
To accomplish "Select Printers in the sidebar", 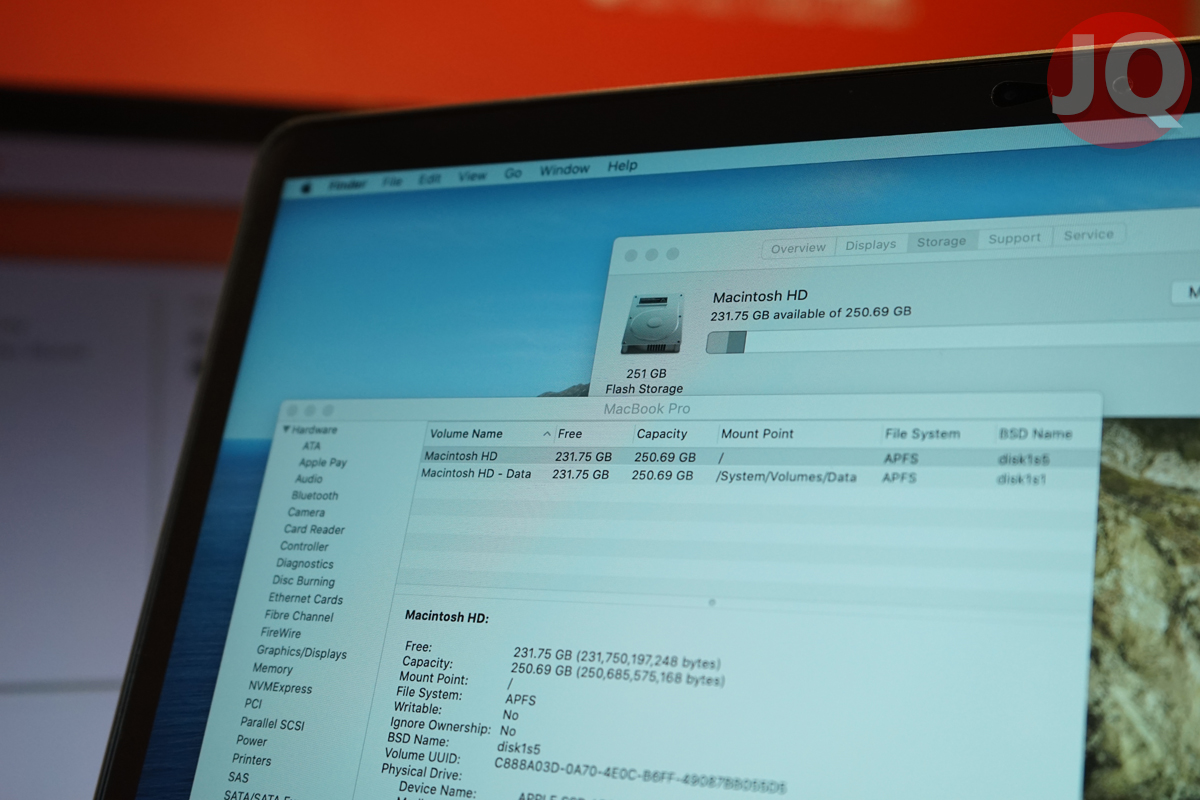I will click(x=251, y=760).
